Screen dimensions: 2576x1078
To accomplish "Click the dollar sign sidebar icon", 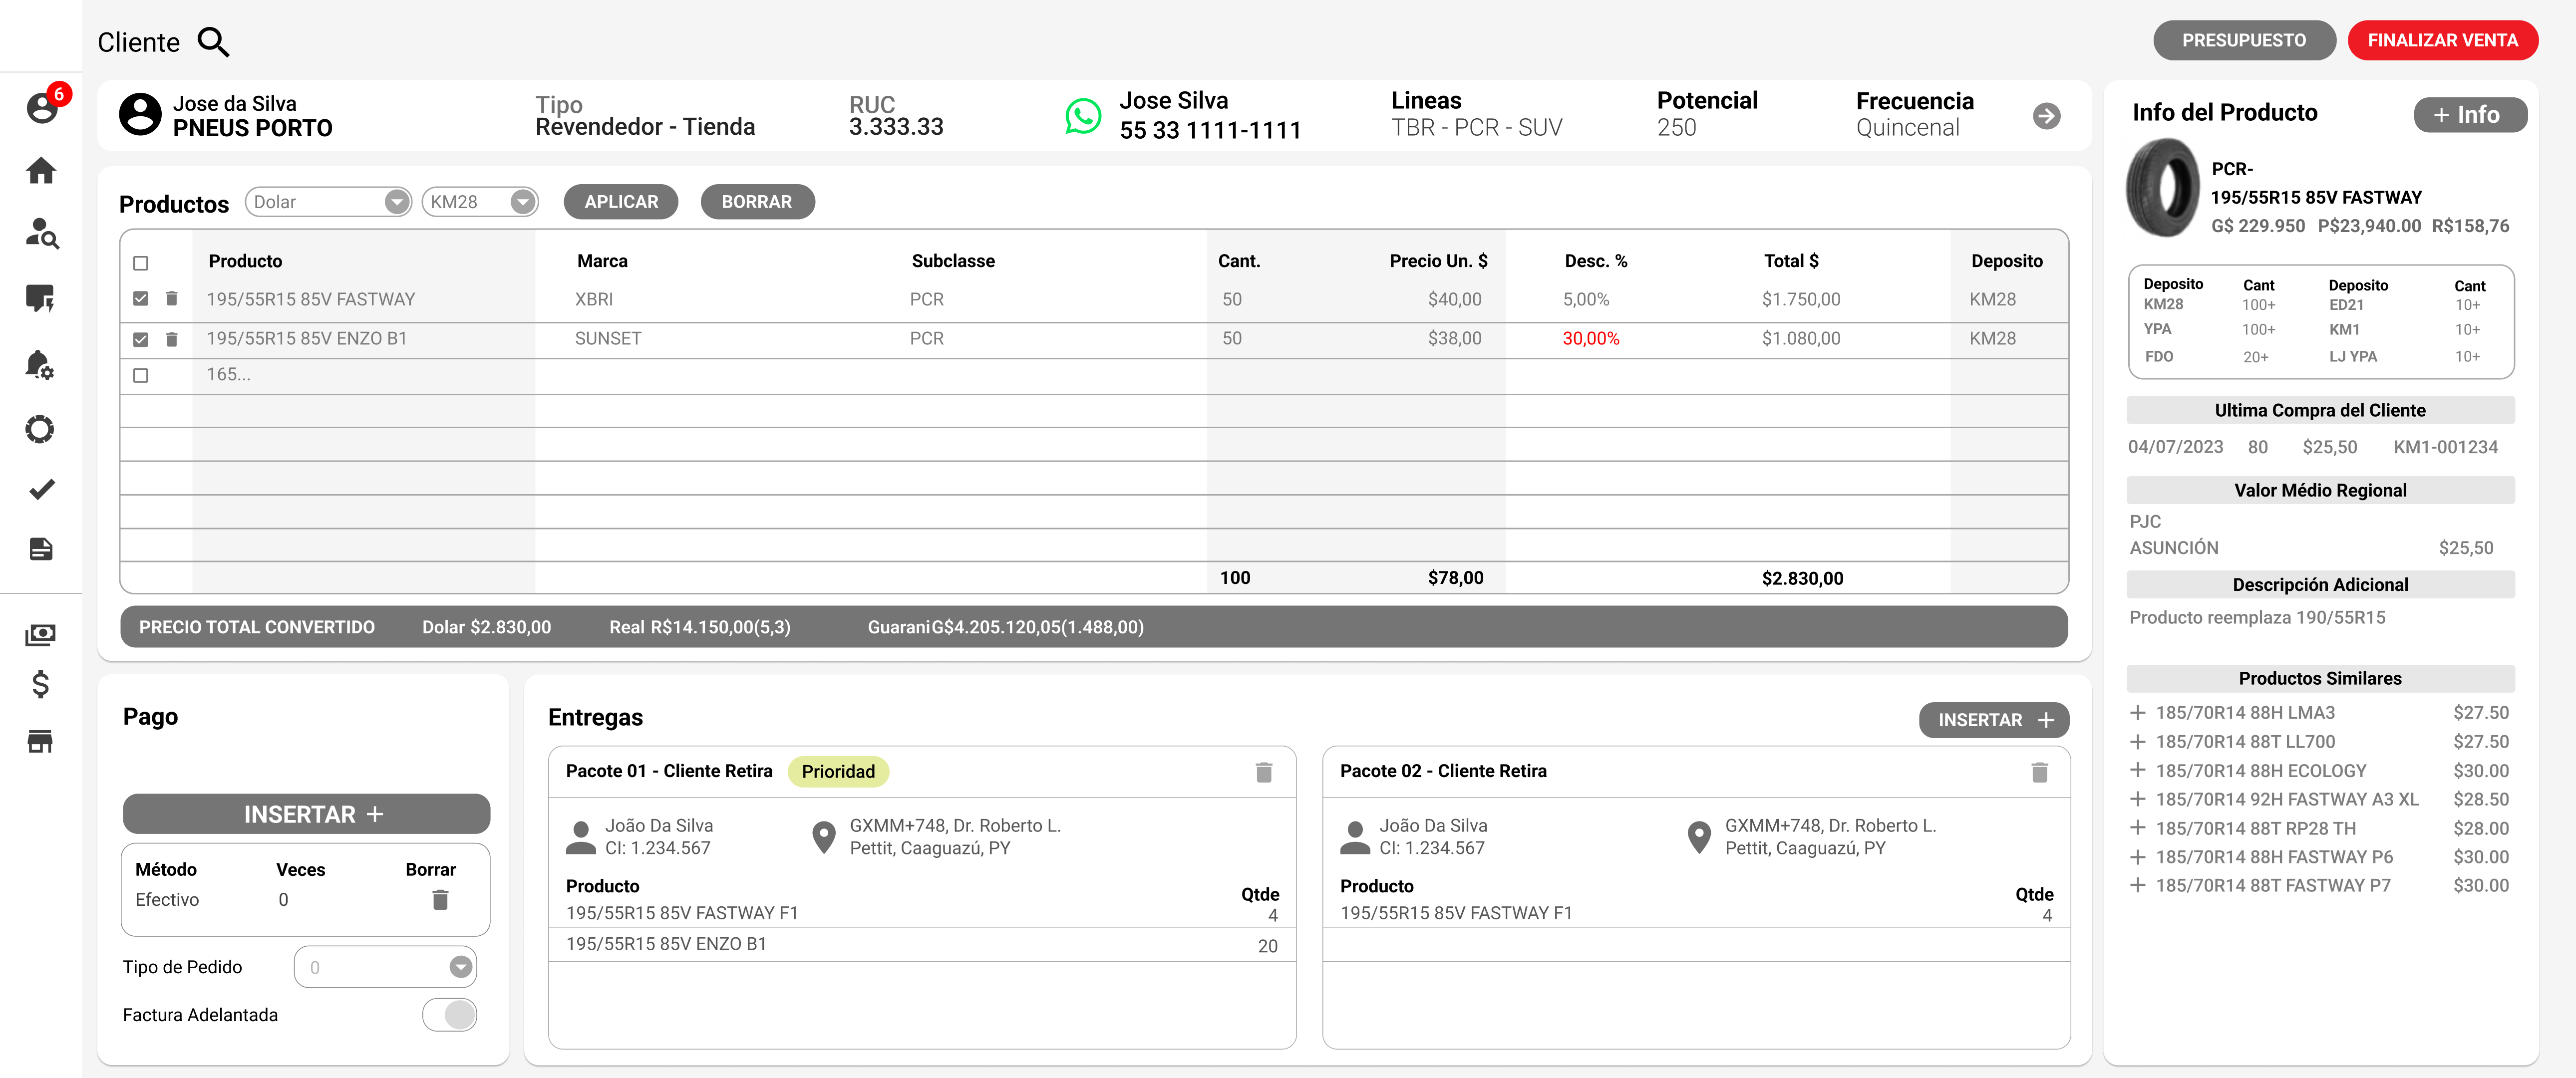I will coord(41,685).
